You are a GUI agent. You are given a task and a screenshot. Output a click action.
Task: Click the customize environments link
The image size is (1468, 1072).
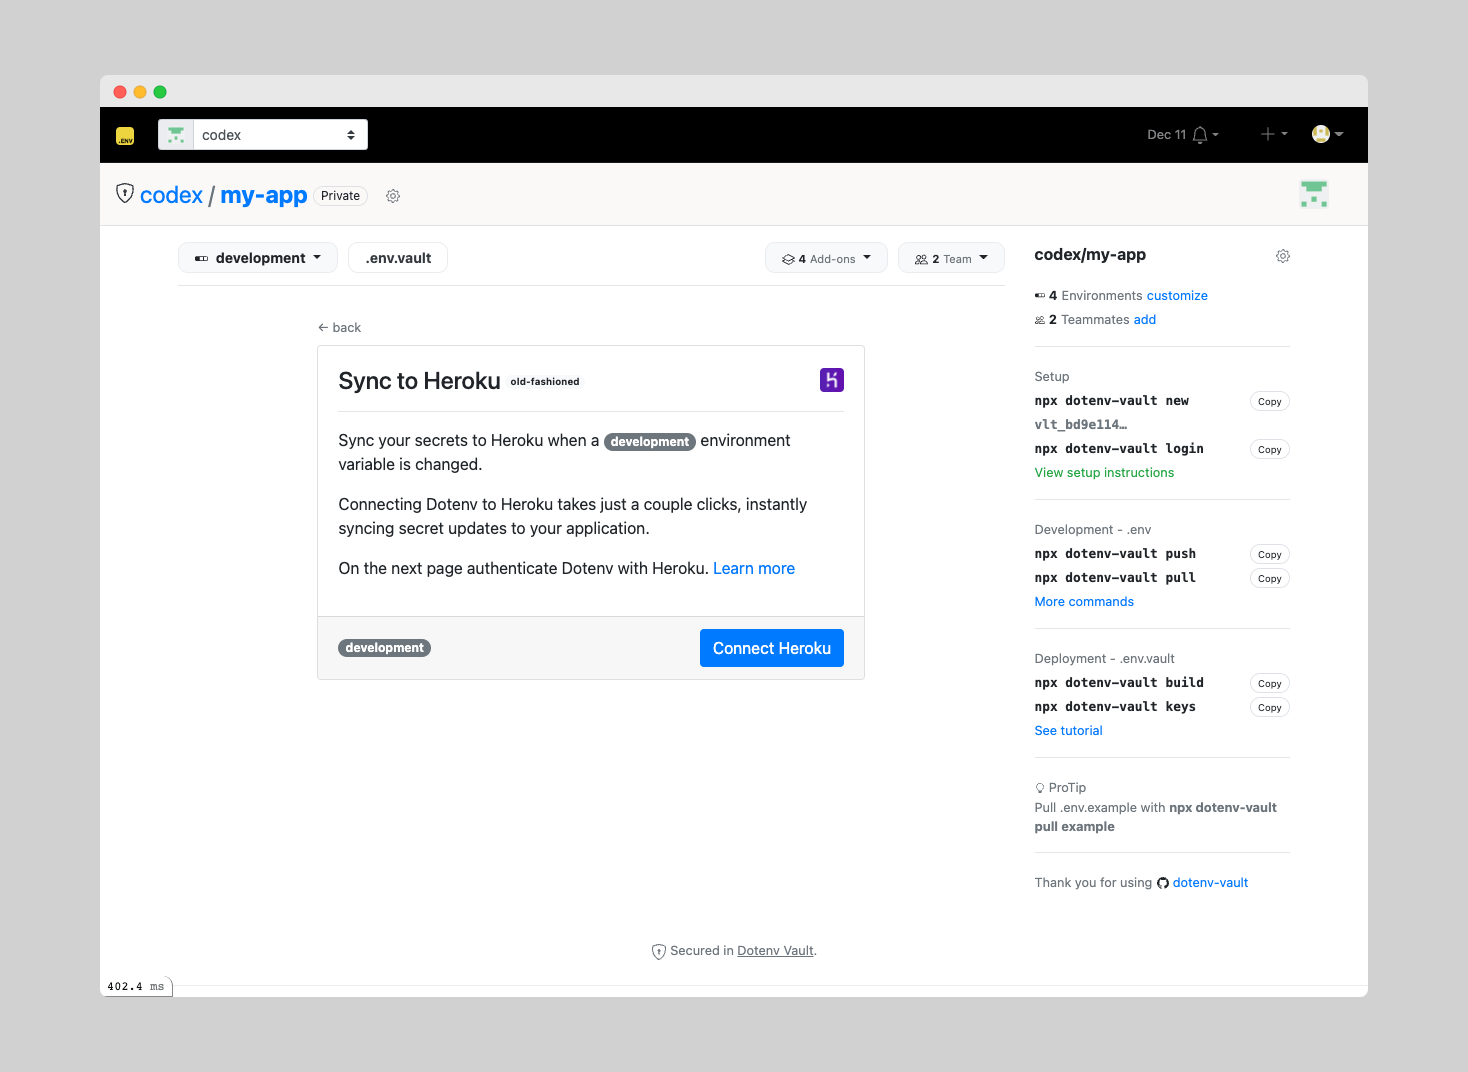click(x=1177, y=296)
